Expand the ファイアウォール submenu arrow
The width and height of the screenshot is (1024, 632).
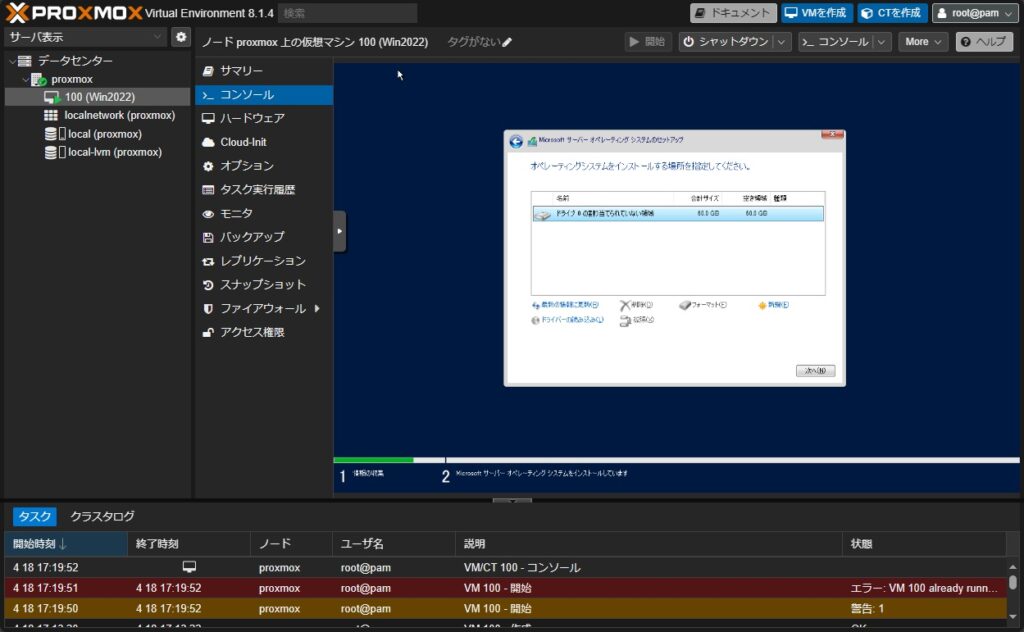click(317, 308)
